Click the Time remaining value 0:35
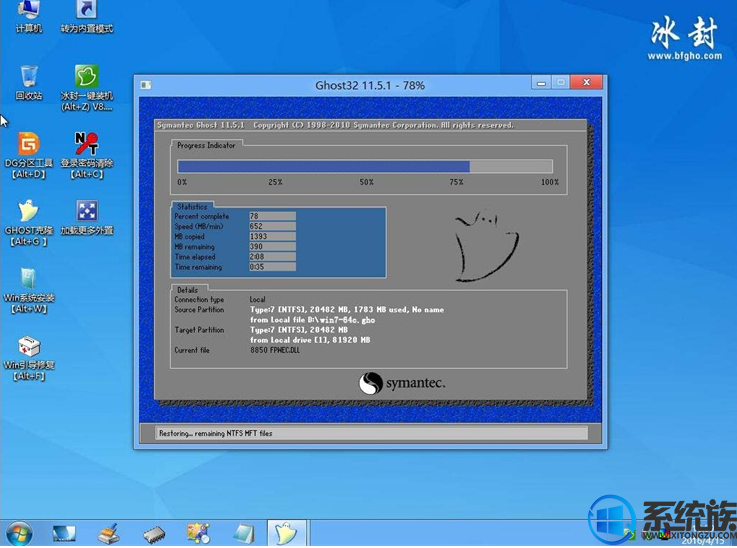737x548 pixels. coord(272,267)
